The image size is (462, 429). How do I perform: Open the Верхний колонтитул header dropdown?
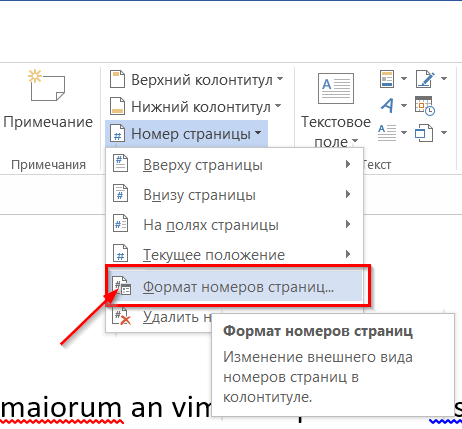[x=197, y=80]
